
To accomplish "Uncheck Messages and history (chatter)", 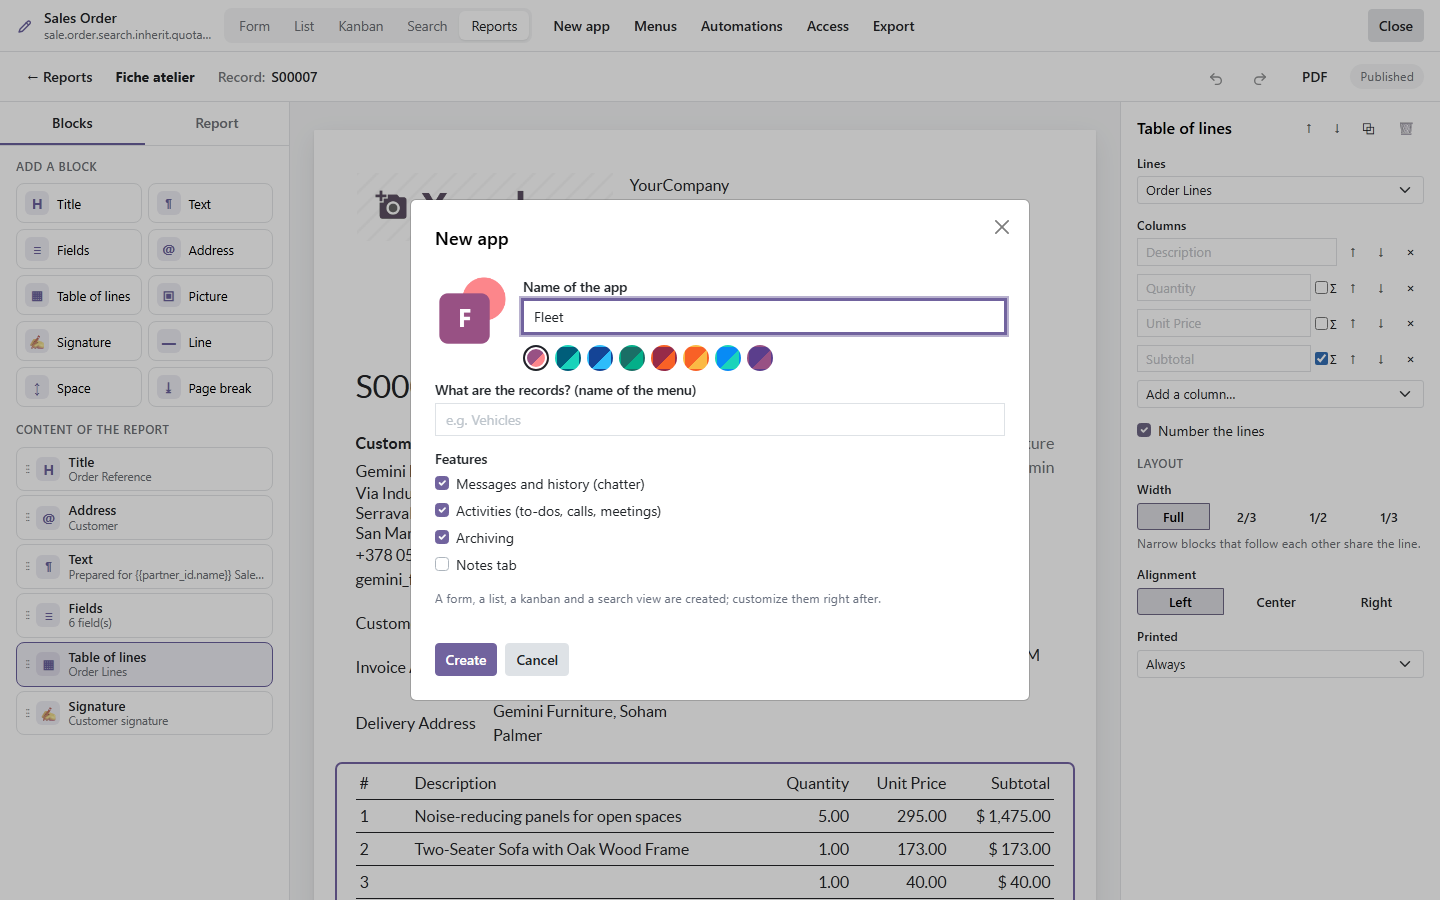I will point(442,483).
